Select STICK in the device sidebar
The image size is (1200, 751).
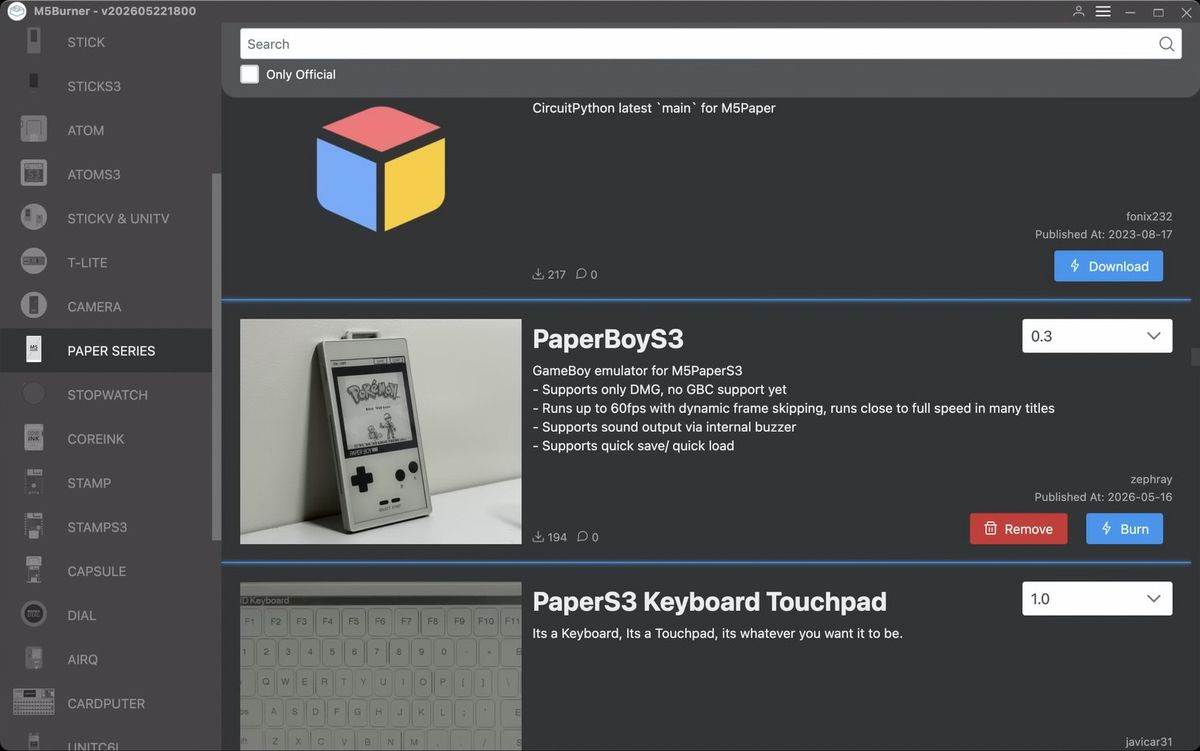tap(106, 42)
